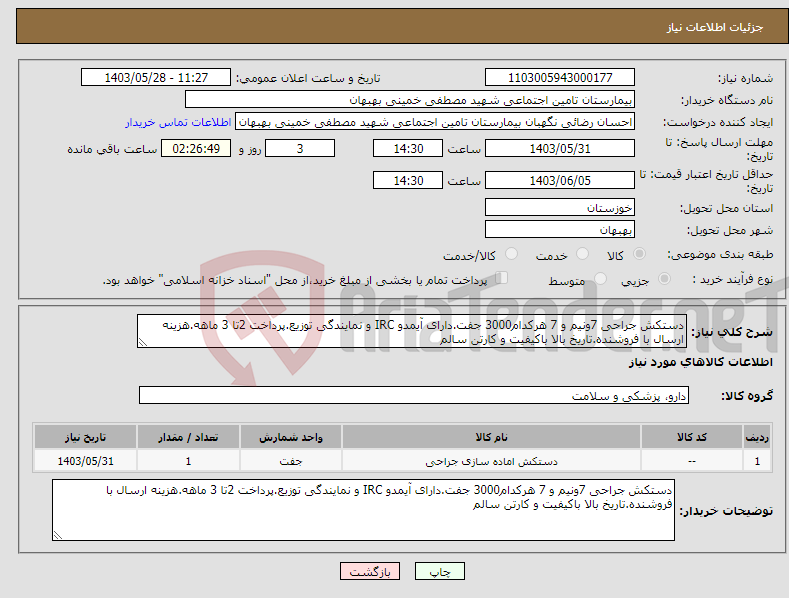789x598 pixels.
Task: Click the need date cell 1403/05/31 in table
Action: pyautogui.click(x=86, y=461)
